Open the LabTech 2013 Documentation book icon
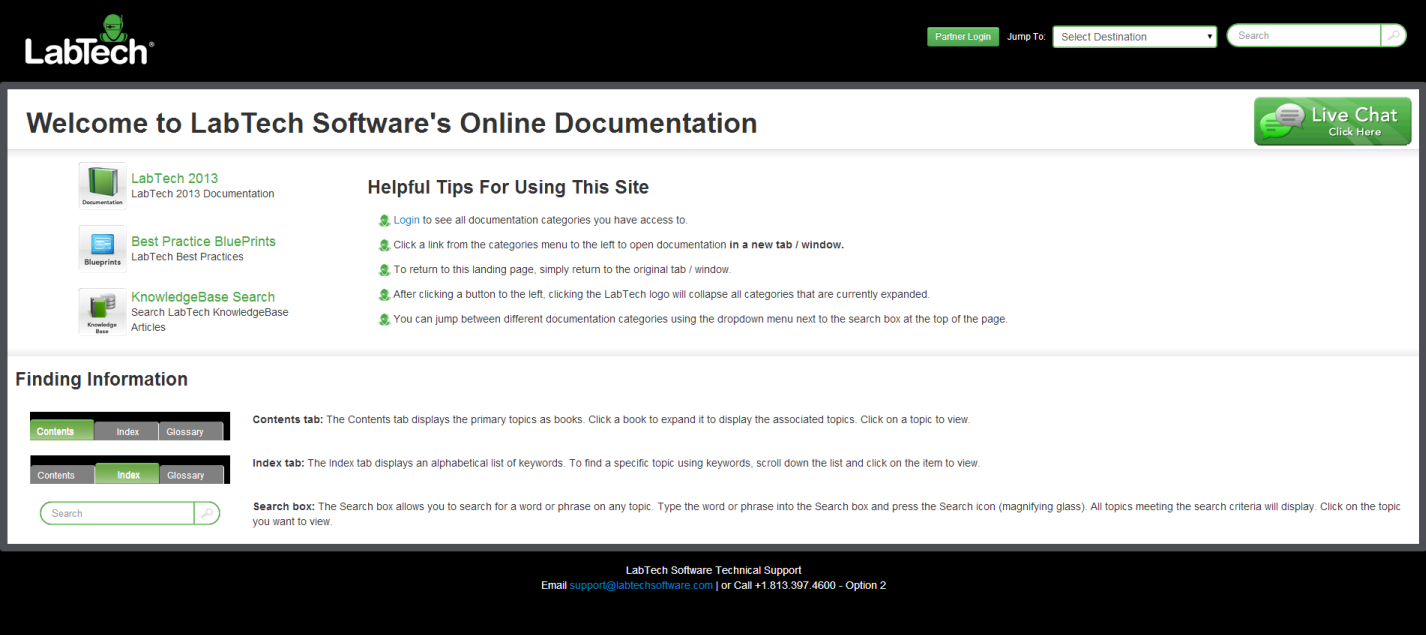The width and height of the screenshot is (1426, 635). [x=102, y=185]
